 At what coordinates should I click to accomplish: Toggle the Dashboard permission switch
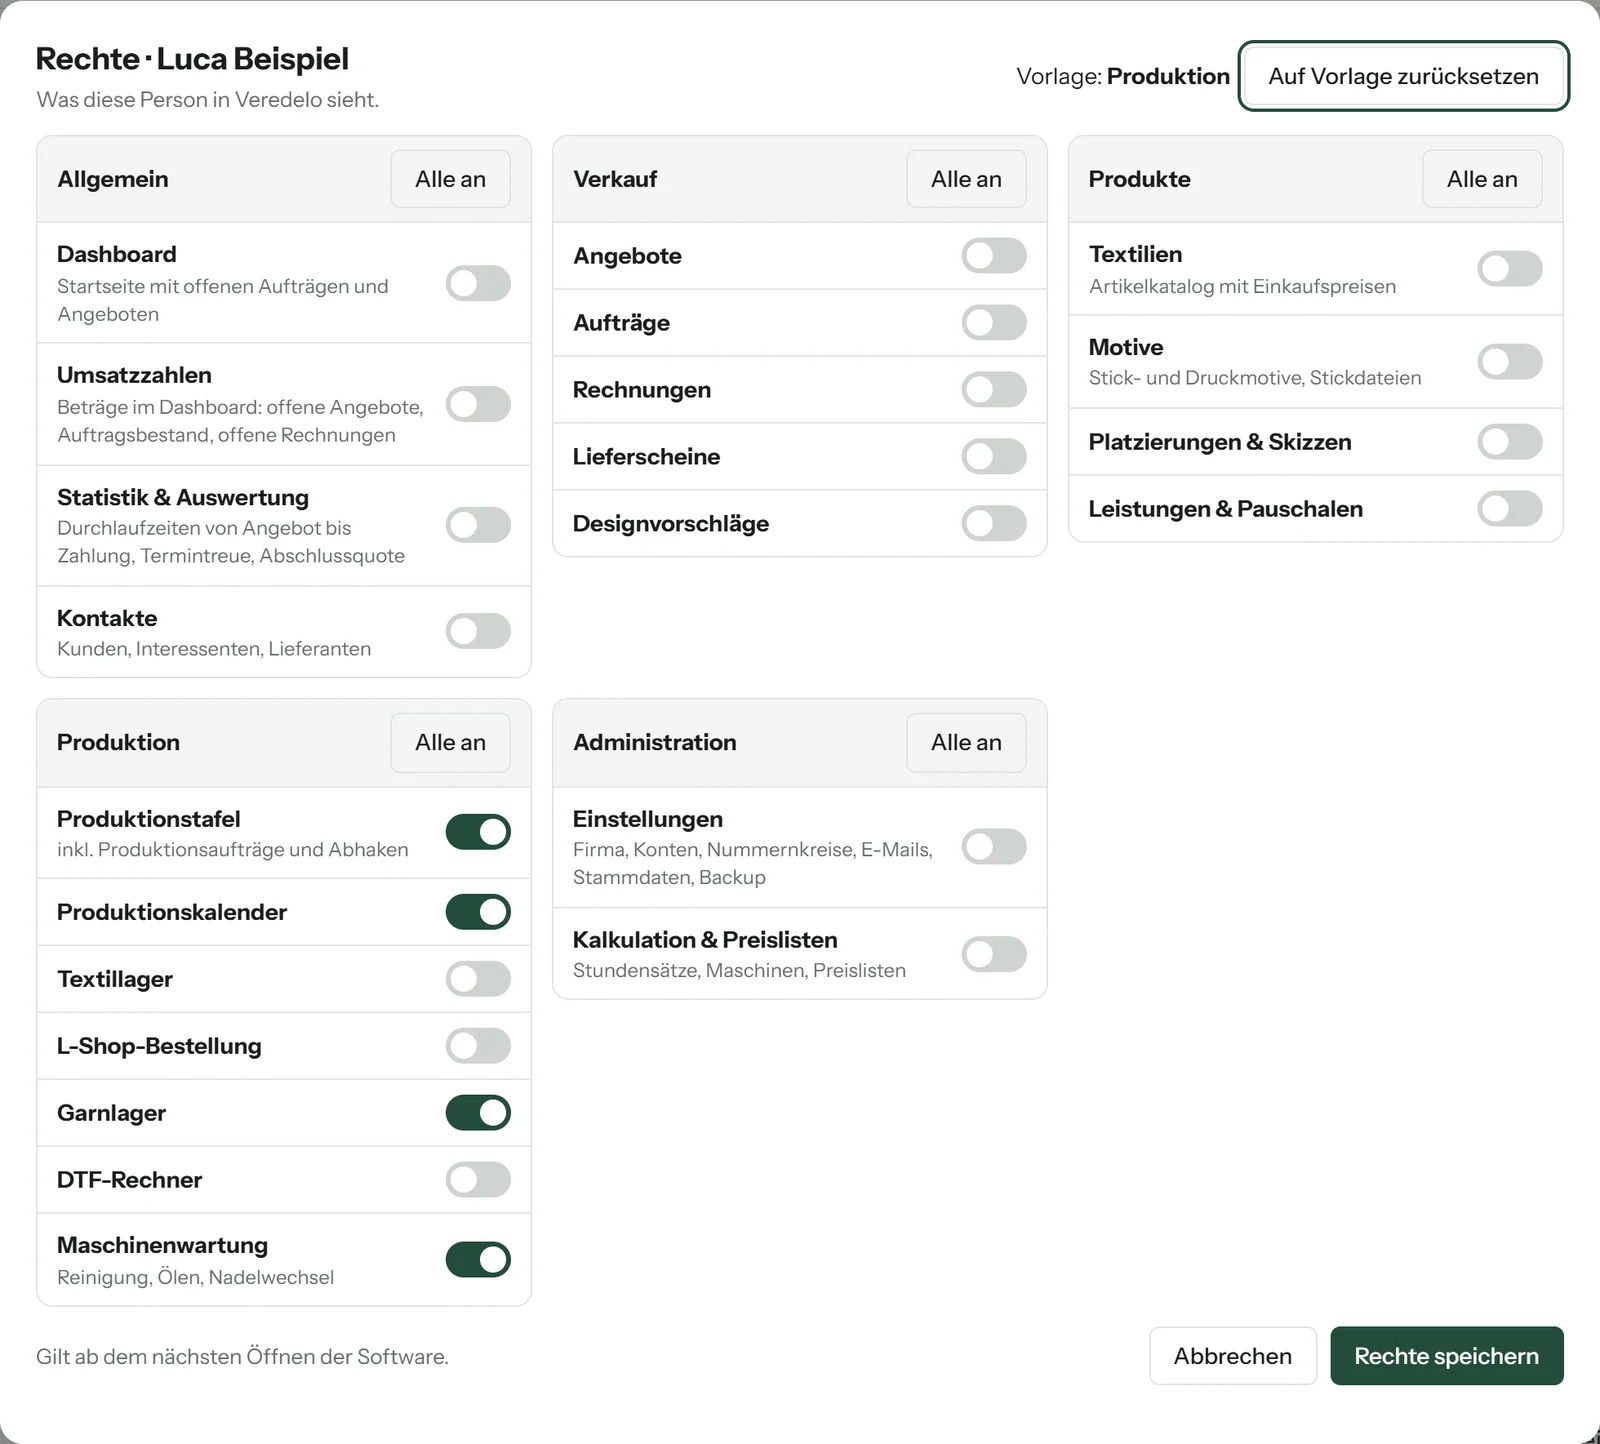[x=478, y=284]
